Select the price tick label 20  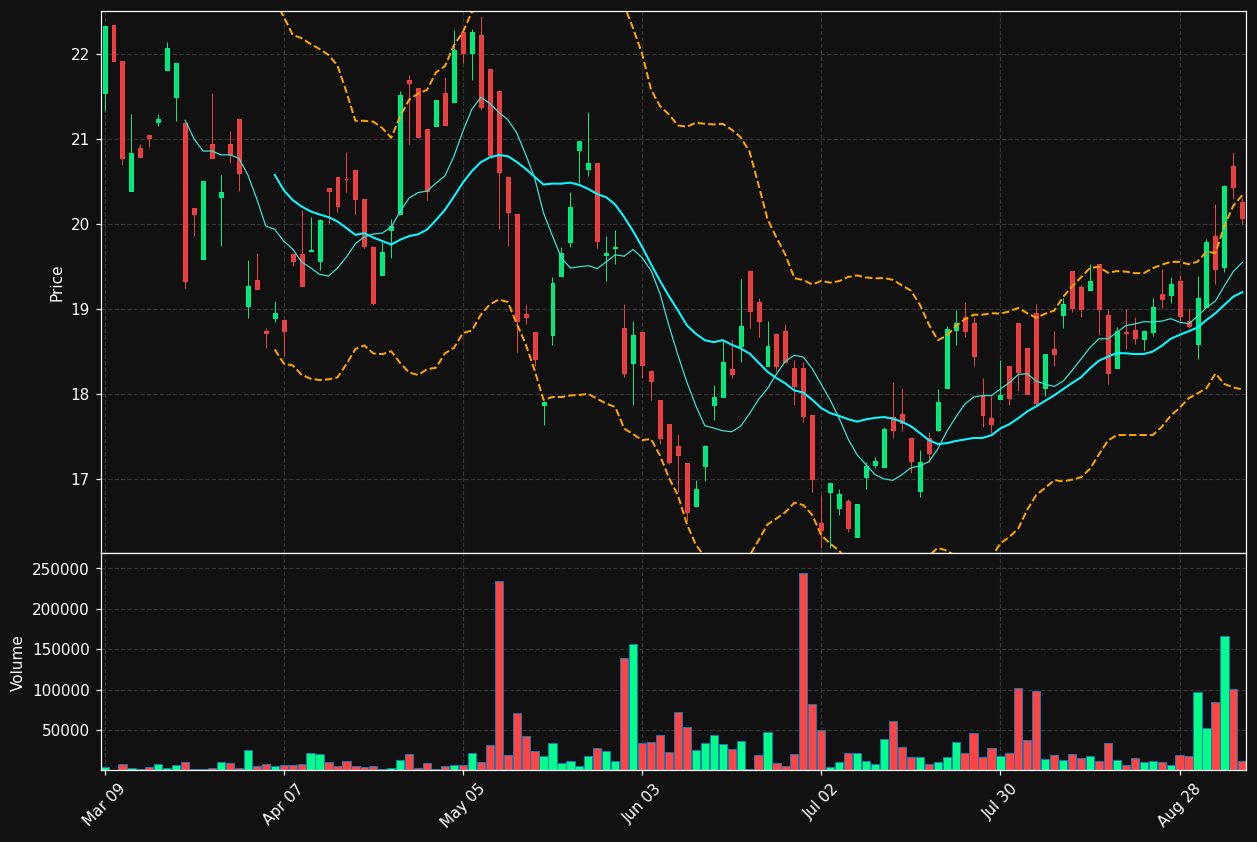pyautogui.click(x=79, y=224)
